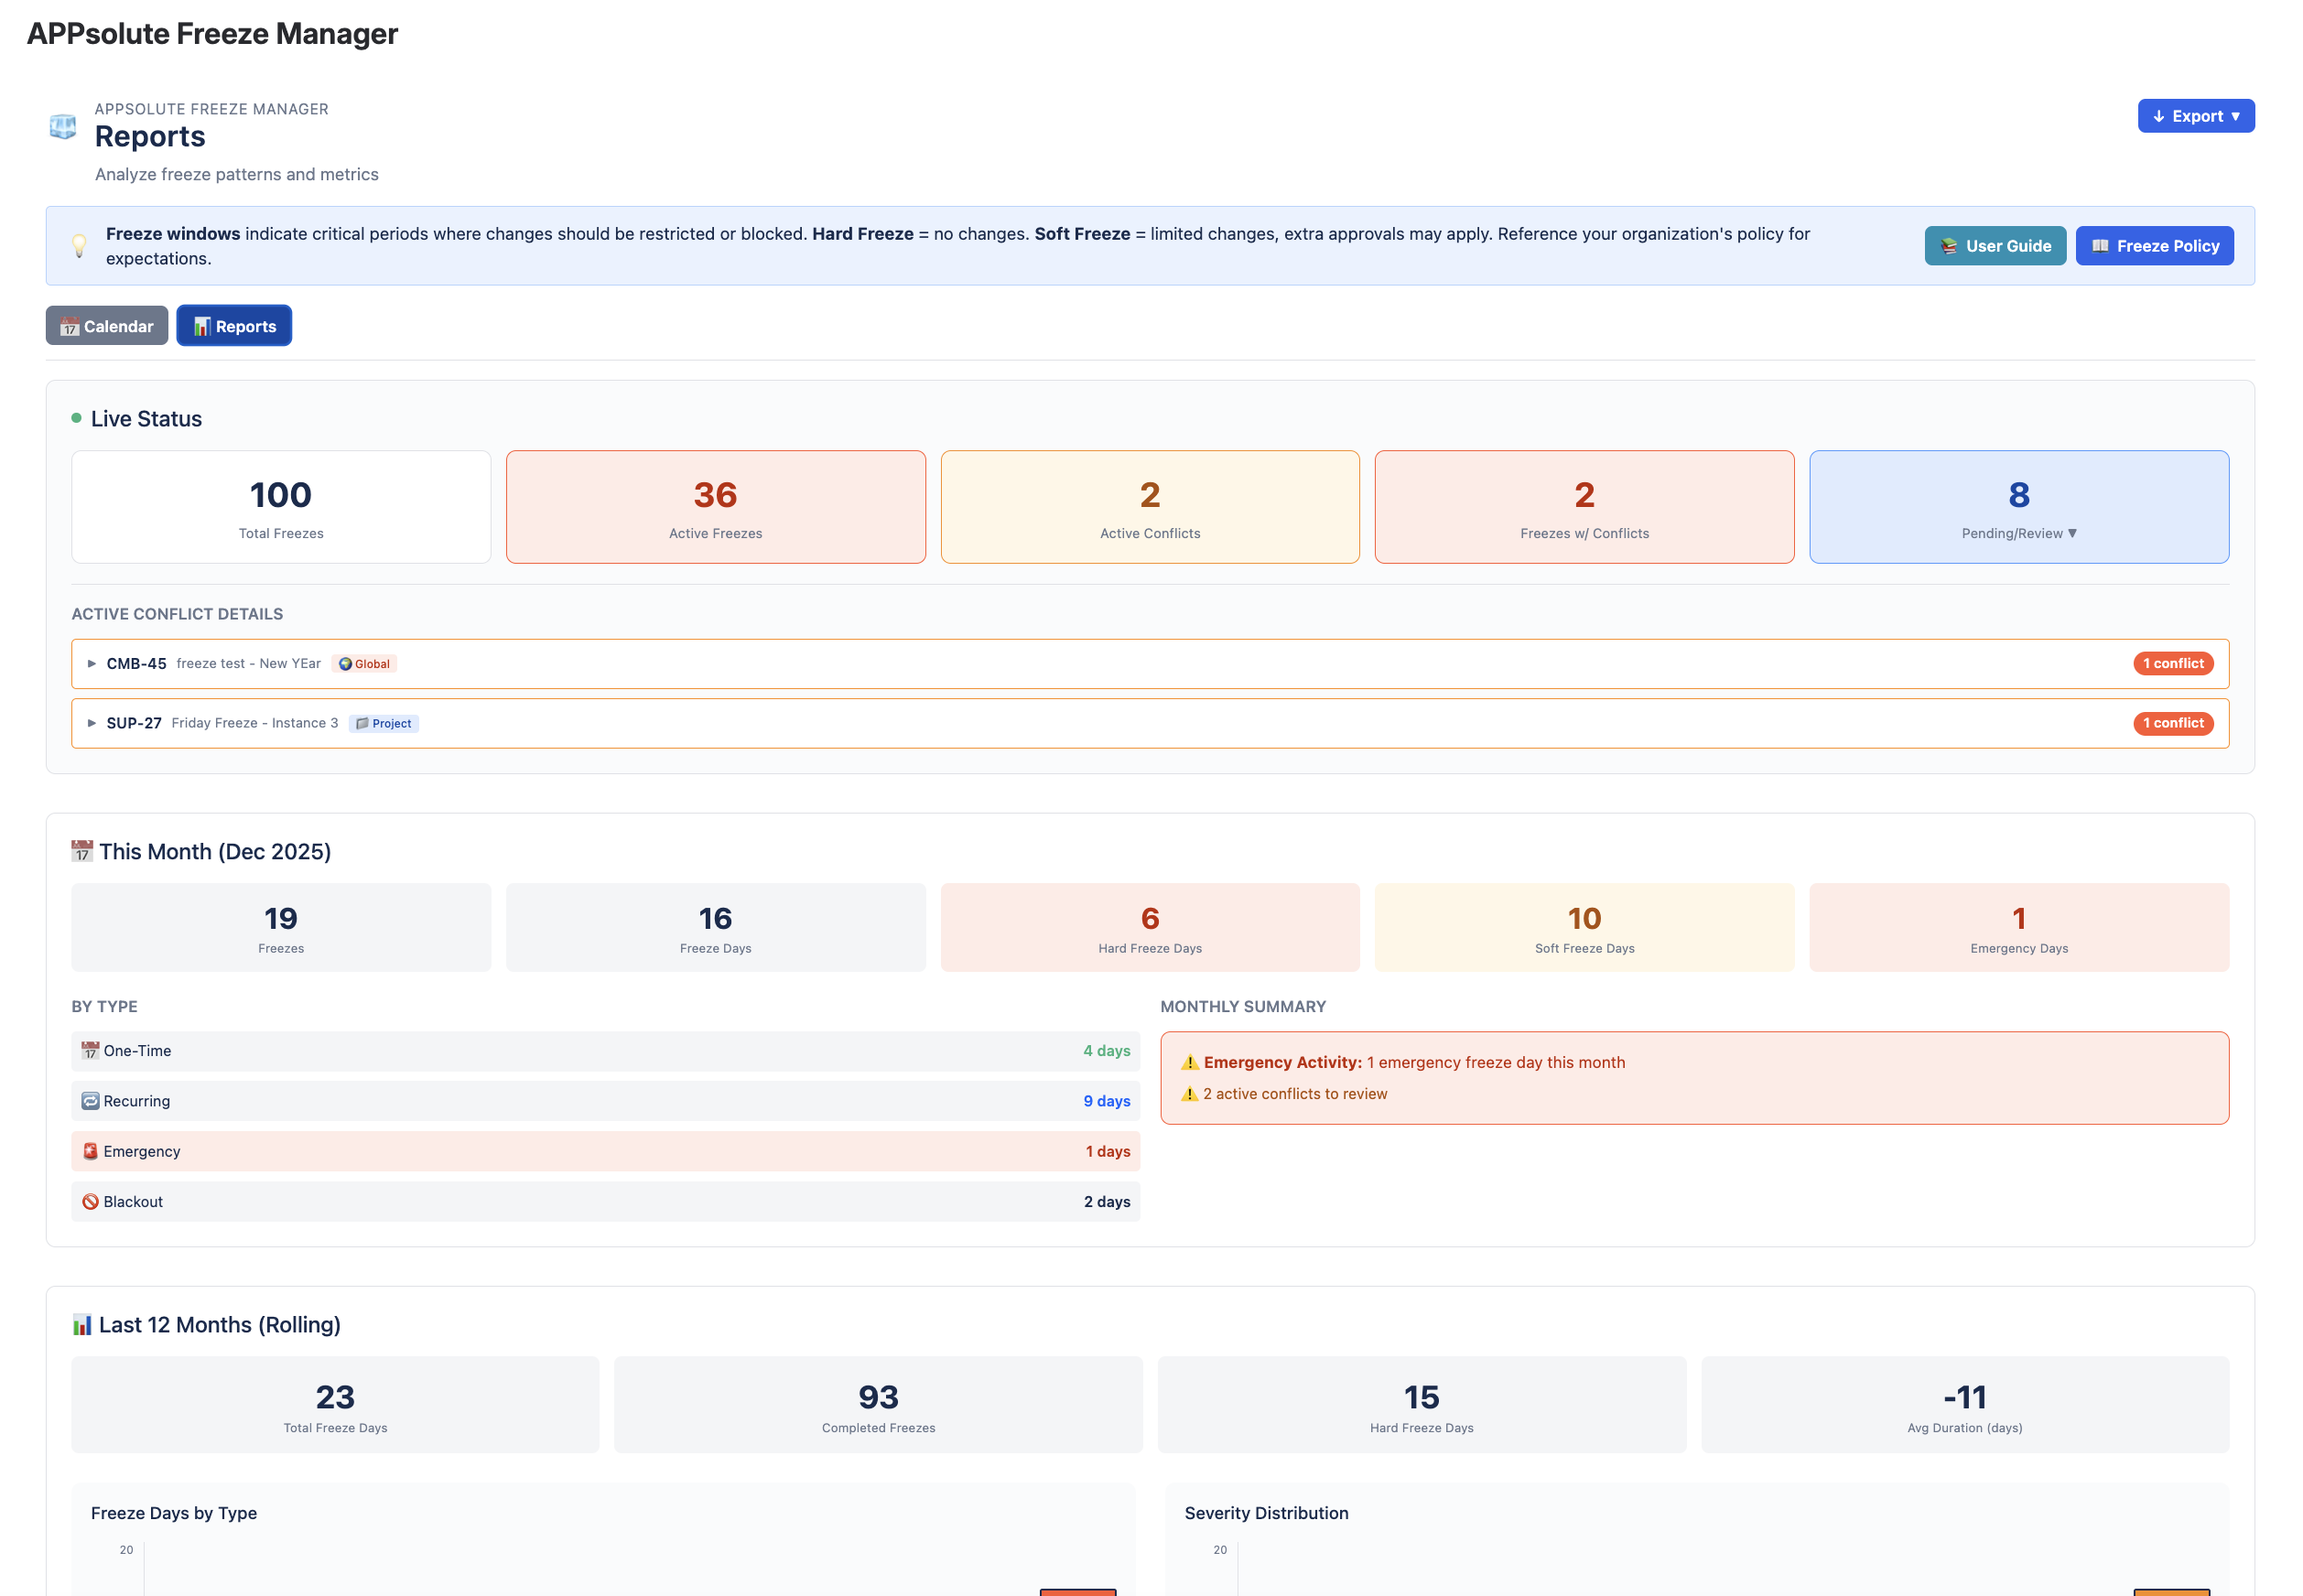Click the Project scope badge on SUP-27
2303x1596 pixels.
pos(384,724)
